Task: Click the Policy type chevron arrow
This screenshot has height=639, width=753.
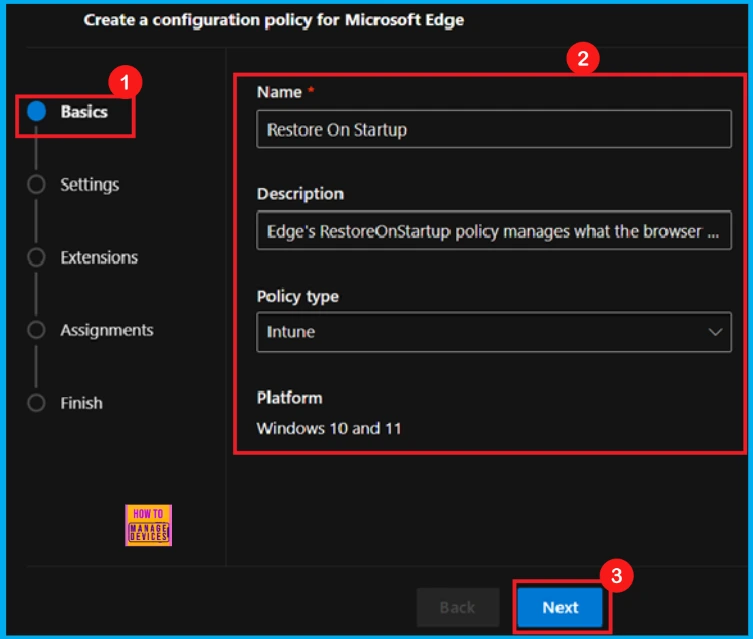Action: point(715,332)
